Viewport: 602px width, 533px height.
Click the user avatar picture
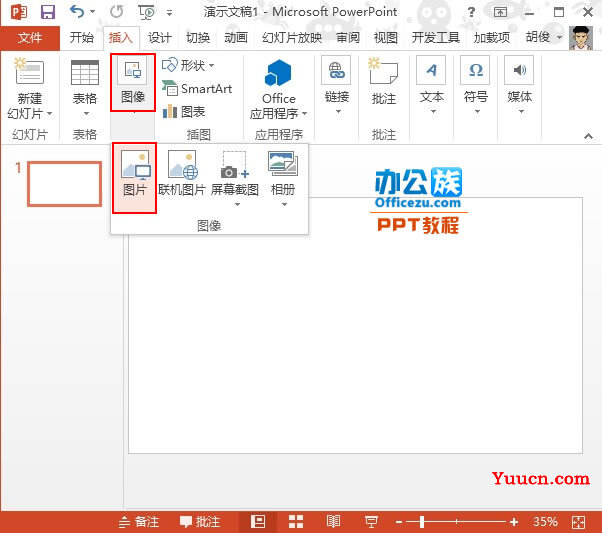(x=580, y=38)
